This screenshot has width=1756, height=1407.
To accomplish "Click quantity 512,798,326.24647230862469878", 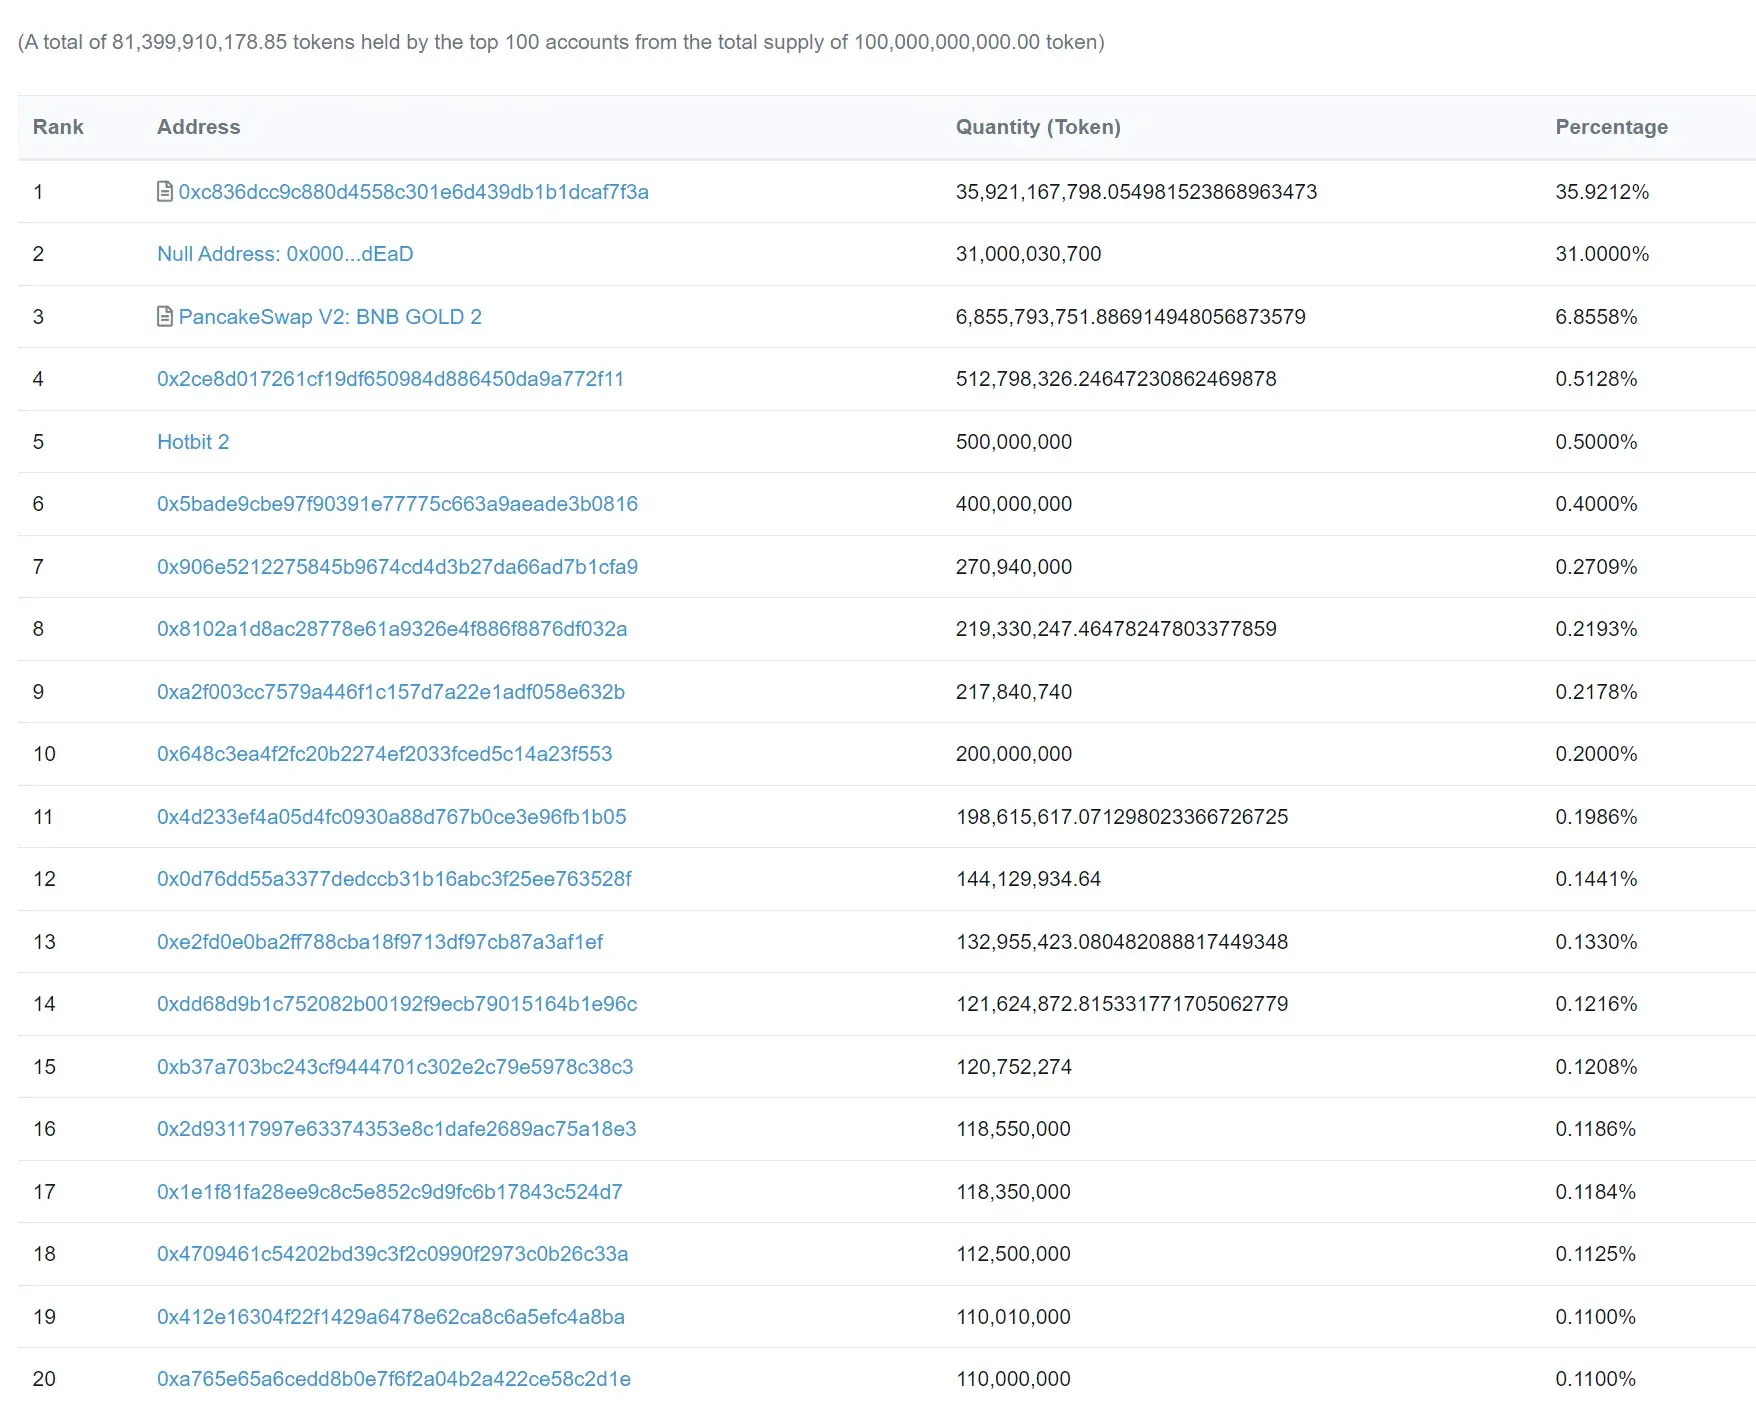I will pos(1116,379).
